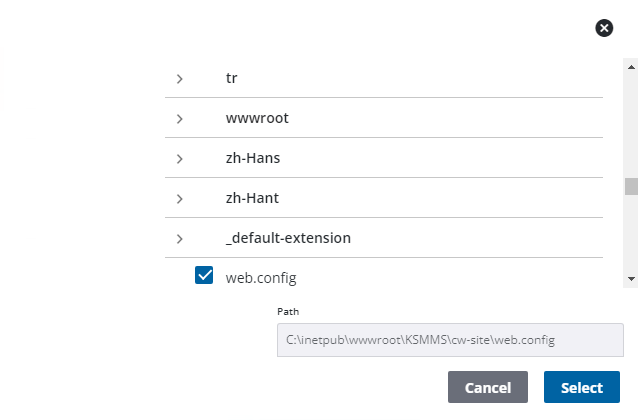Expand the wwwroot folder chevron
This screenshot has height=420, width=638.
pos(179,118)
